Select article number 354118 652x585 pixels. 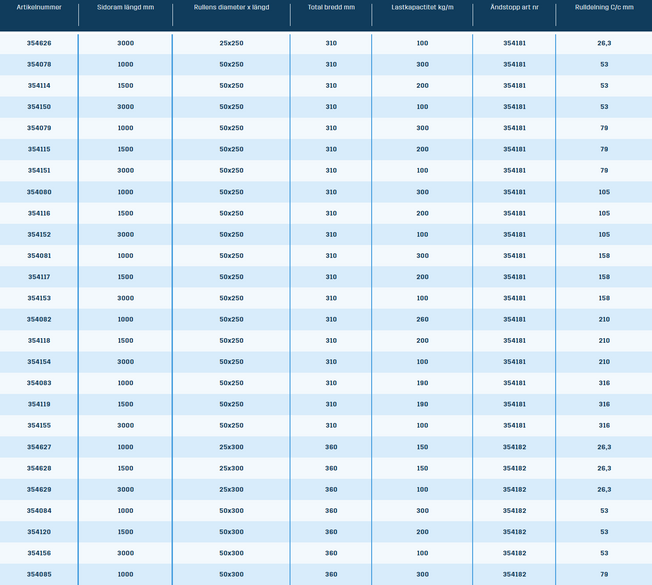[x=39, y=341]
